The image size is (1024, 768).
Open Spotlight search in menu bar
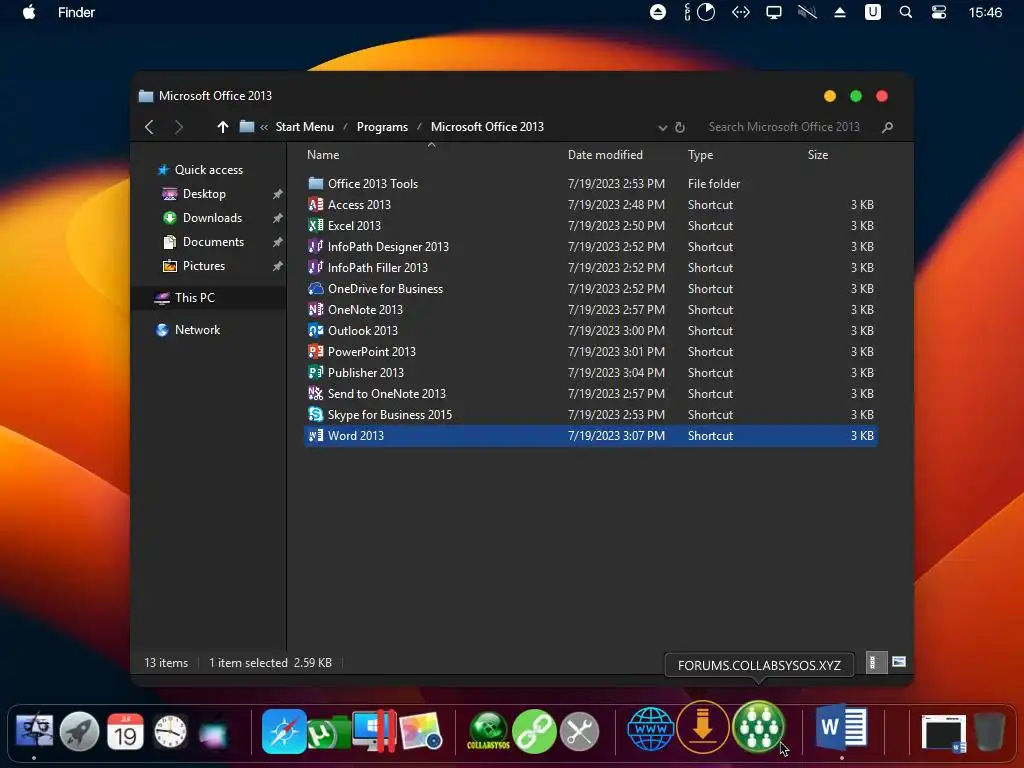[905, 12]
